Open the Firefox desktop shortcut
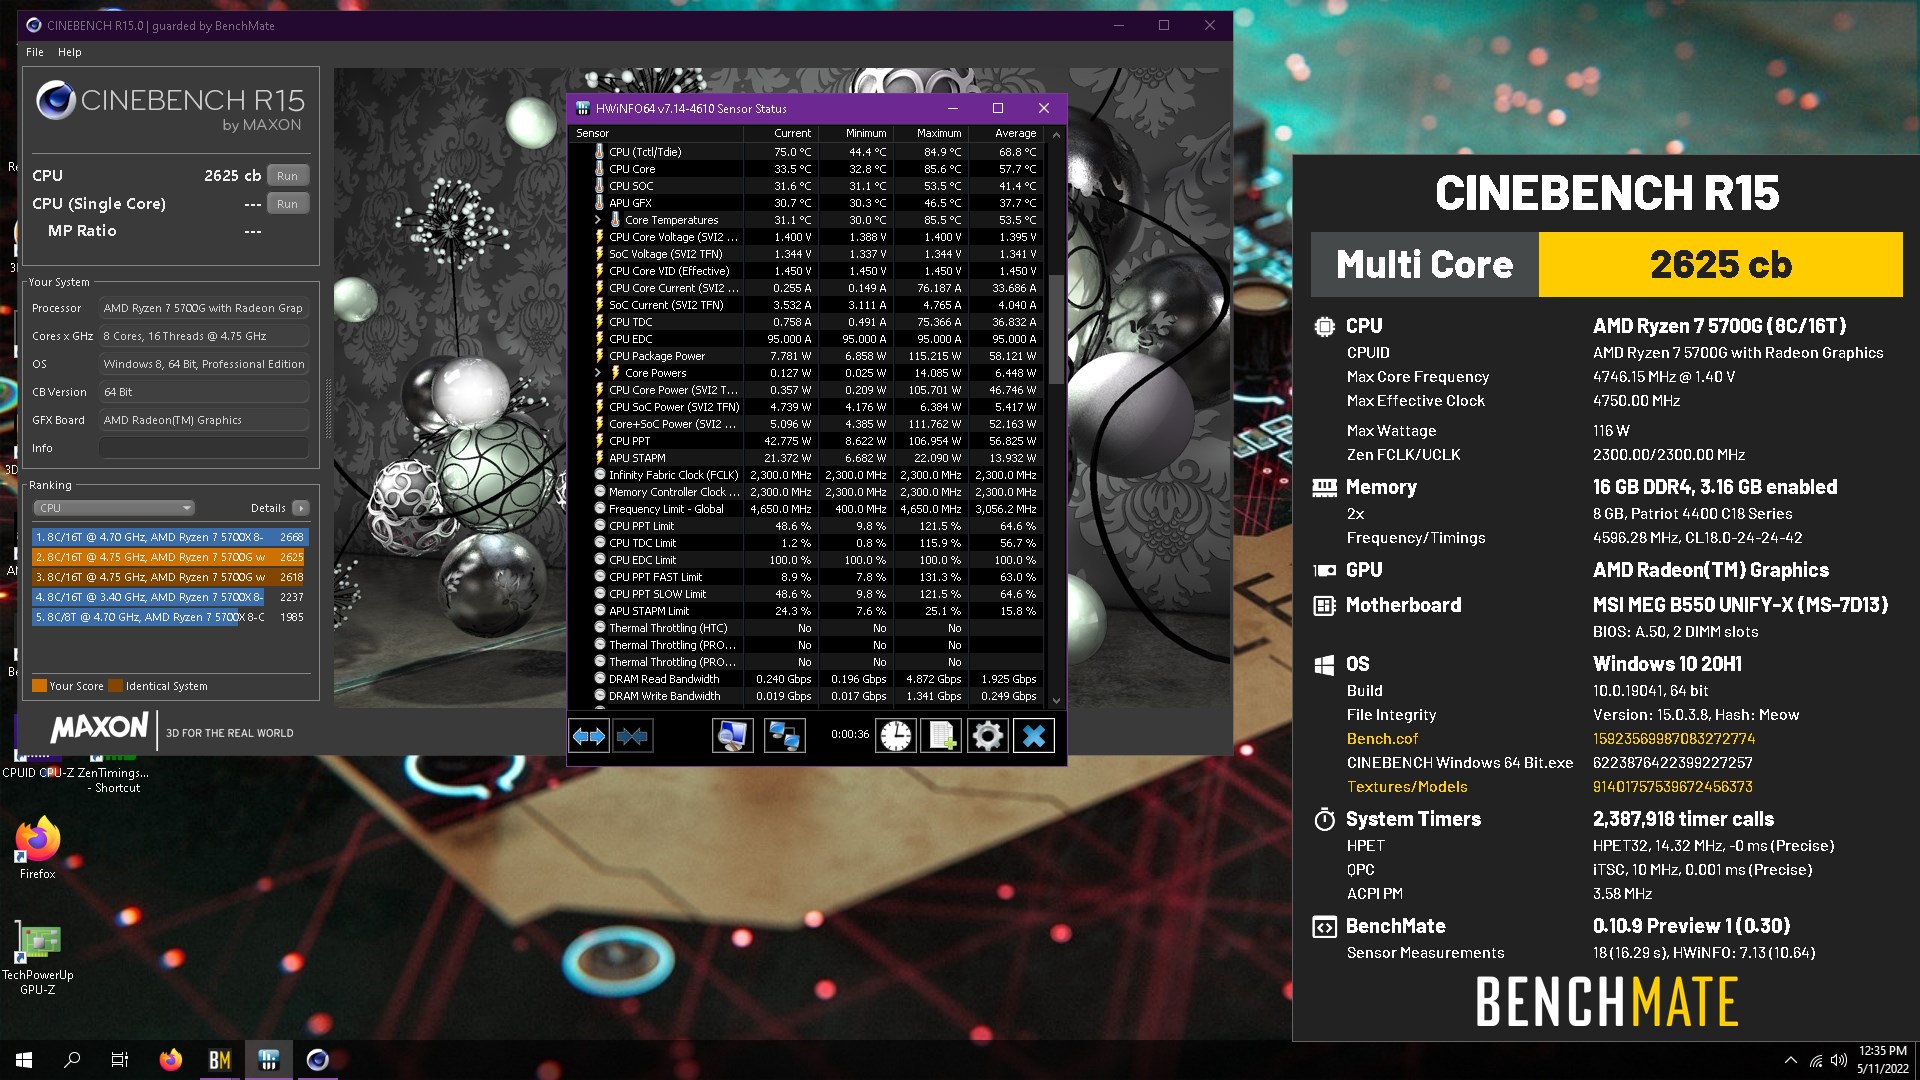Viewport: 1920px width, 1080px height. coord(38,848)
